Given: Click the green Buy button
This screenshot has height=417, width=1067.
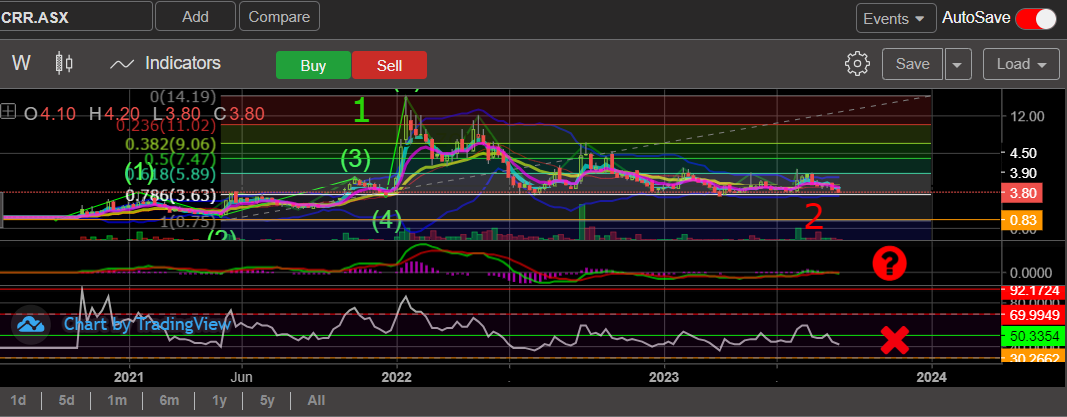Looking at the screenshot, I should point(313,65).
